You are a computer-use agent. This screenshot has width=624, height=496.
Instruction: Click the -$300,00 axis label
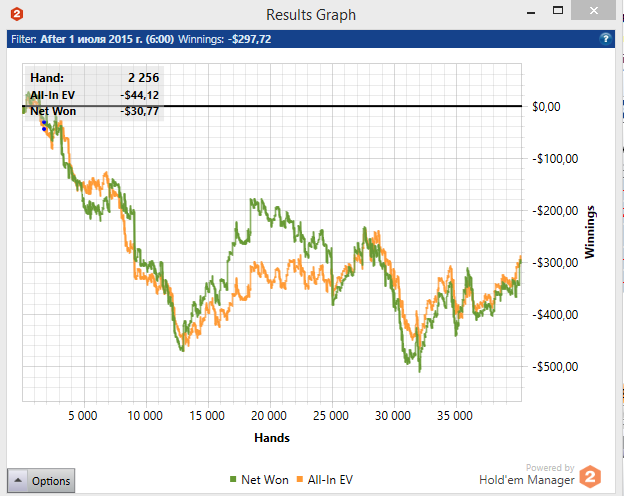point(555,263)
